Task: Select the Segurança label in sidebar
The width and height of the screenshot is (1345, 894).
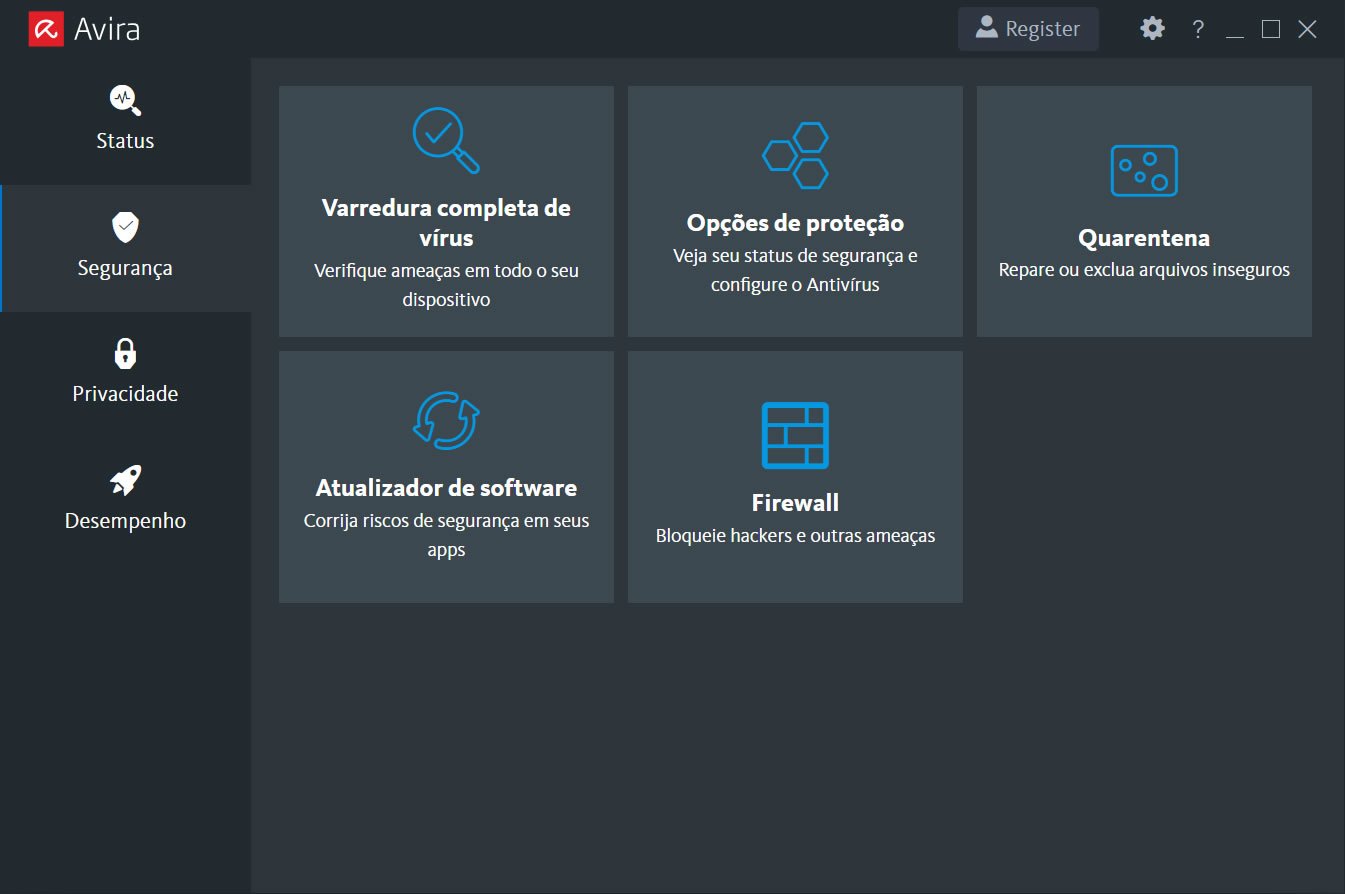Action: pyautogui.click(x=125, y=268)
